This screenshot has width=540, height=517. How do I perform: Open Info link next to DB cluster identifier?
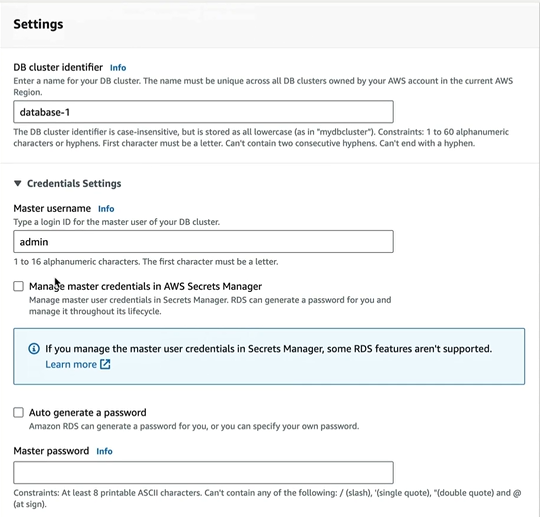click(x=118, y=68)
